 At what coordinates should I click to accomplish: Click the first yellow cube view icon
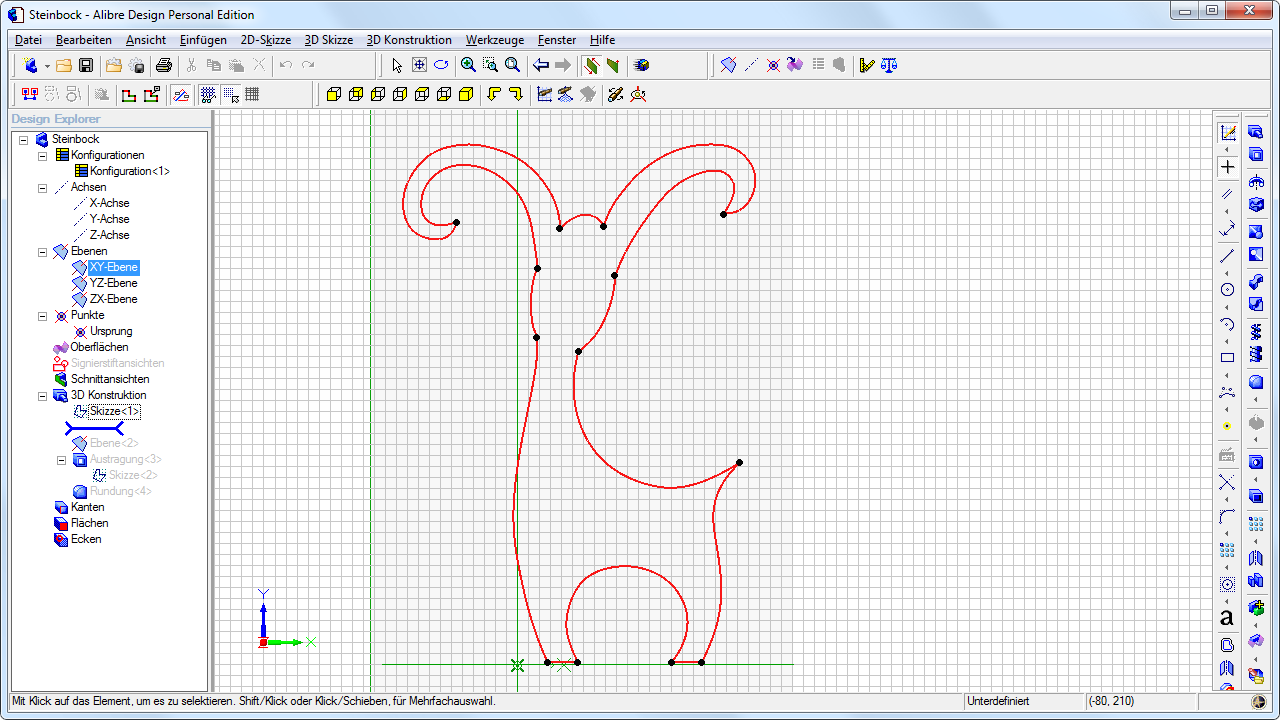[x=334, y=94]
